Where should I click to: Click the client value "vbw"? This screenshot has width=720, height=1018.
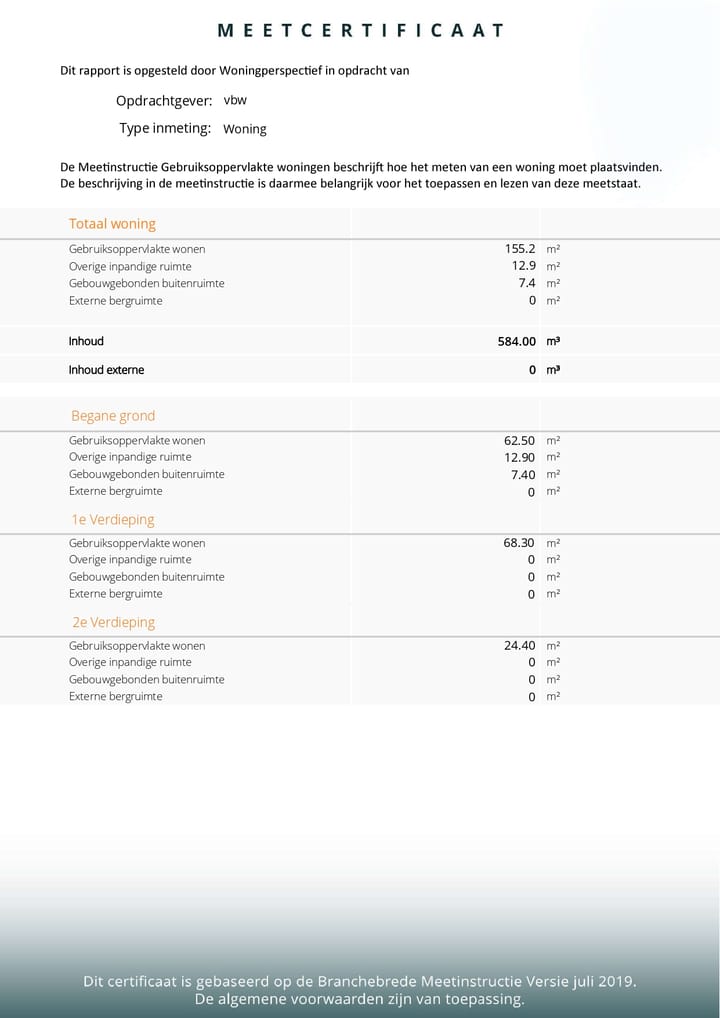235,101
